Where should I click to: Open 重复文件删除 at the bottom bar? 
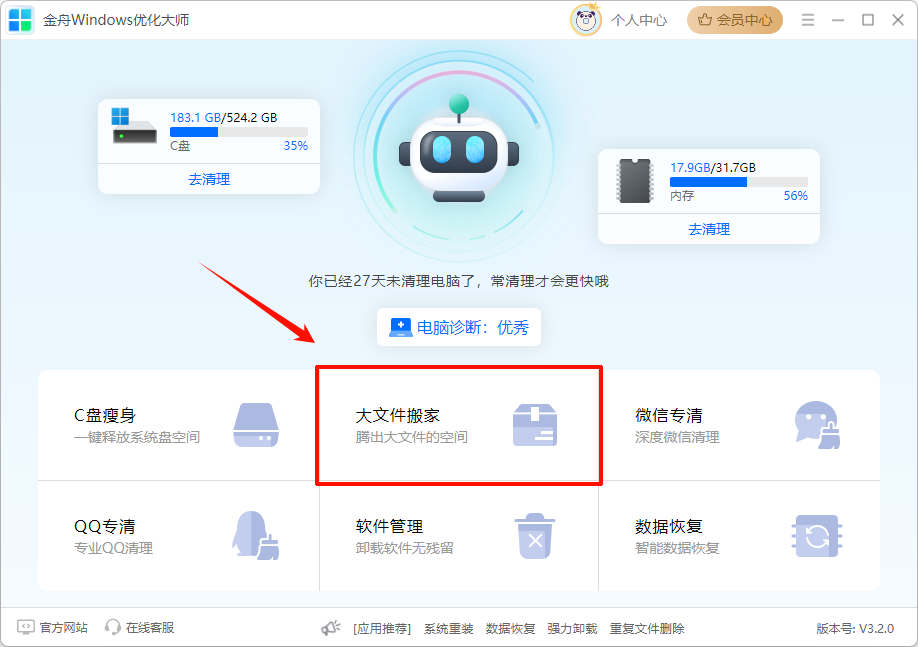[x=647, y=628]
